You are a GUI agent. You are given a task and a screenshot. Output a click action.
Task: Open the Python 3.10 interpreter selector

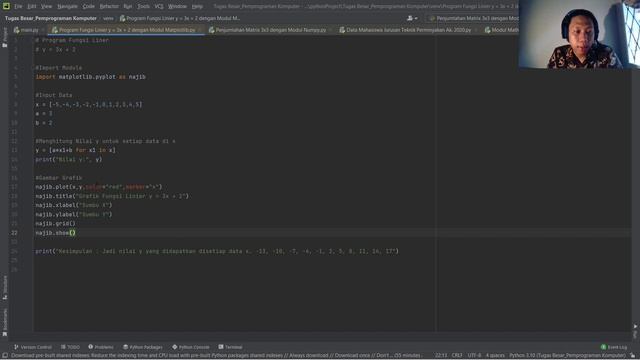coord(567,356)
